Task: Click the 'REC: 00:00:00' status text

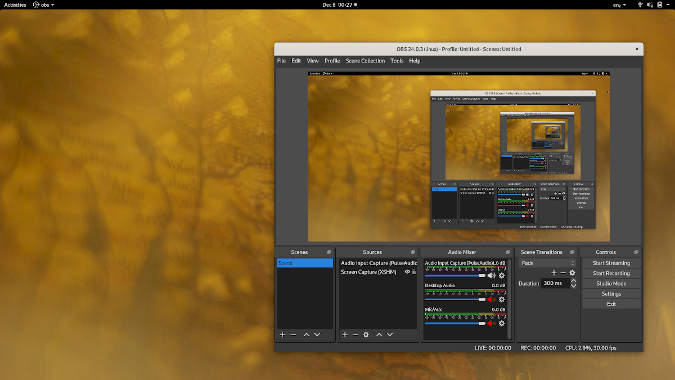Action: coord(538,348)
